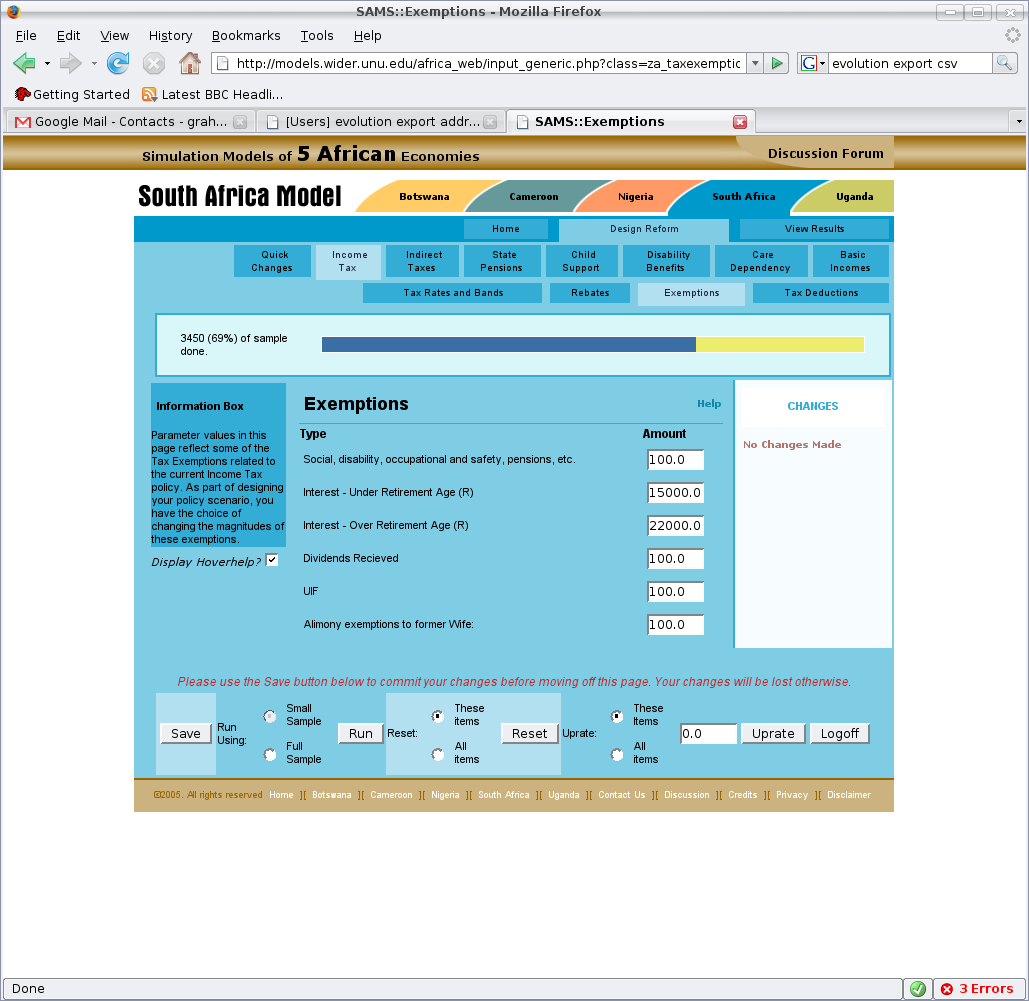Click the browser Back arrow icon
The width and height of the screenshot is (1029, 1001).
pos(24,63)
